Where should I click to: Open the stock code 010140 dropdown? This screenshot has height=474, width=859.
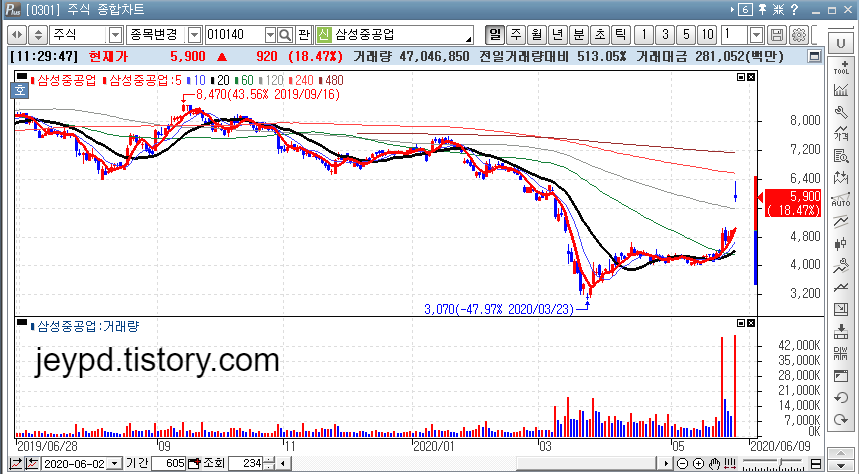tap(271, 35)
